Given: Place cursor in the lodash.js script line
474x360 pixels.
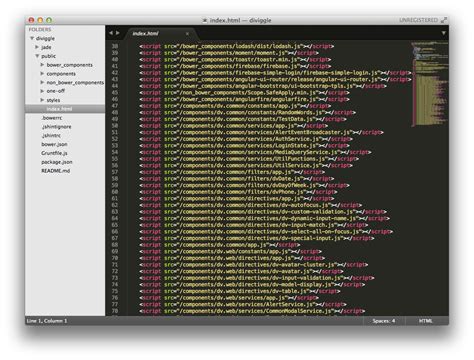Looking at the screenshot, I should (237, 46).
